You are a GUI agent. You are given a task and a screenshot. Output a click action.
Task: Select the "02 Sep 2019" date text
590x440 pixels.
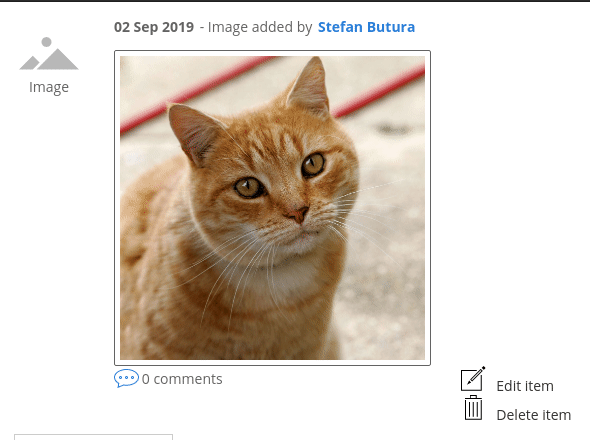pos(154,27)
